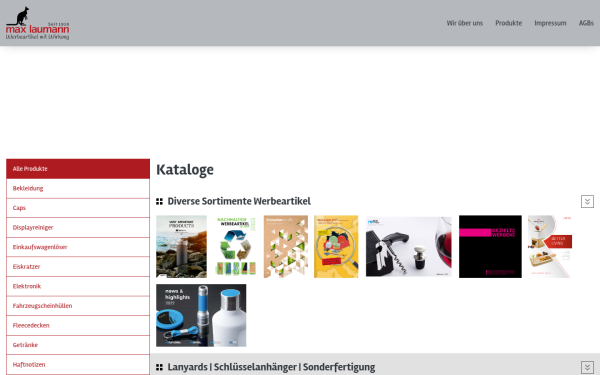Open the Haftnotizen category
This screenshot has height=375, width=600.
(78, 364)
